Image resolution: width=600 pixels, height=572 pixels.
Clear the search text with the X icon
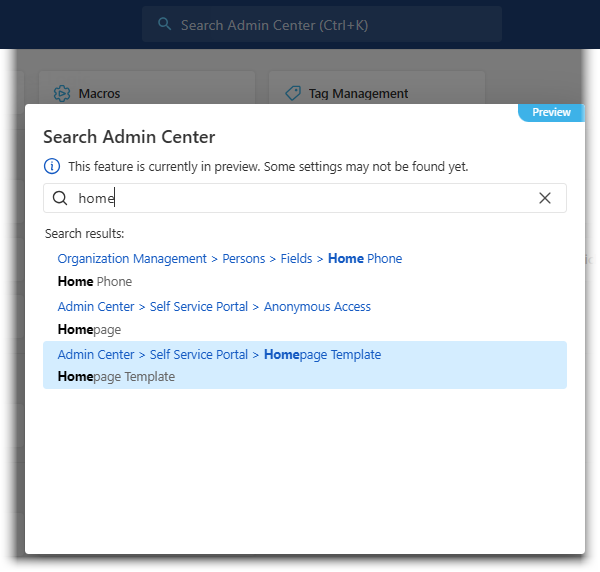545,198
